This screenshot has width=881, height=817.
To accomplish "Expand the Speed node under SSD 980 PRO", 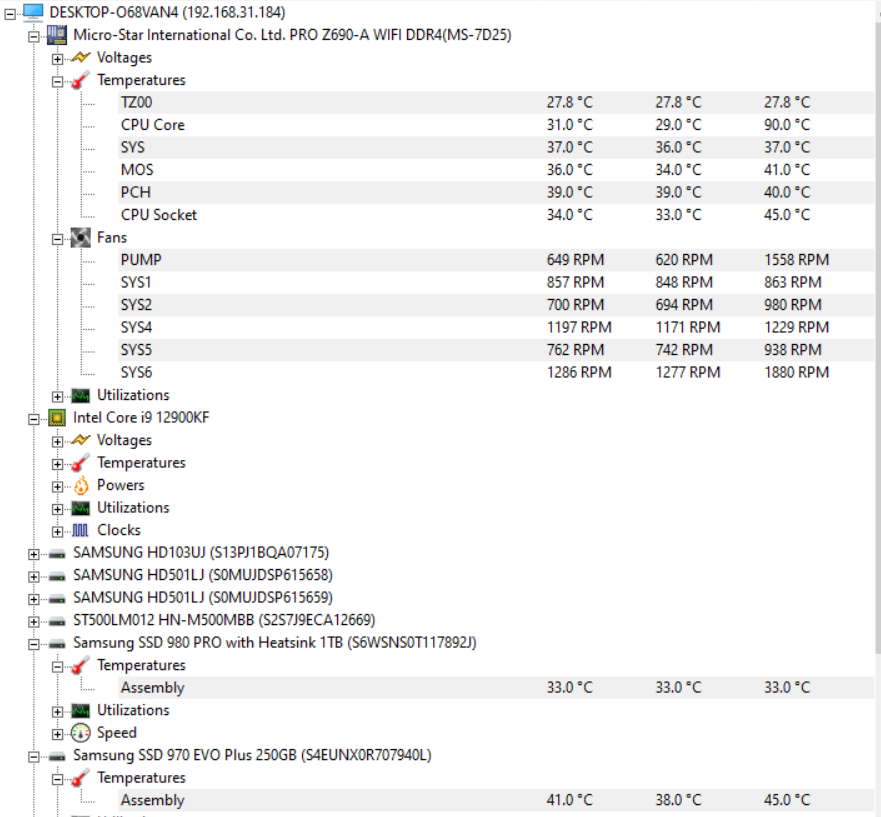I will pyautogui.click(x=57, y=733).
